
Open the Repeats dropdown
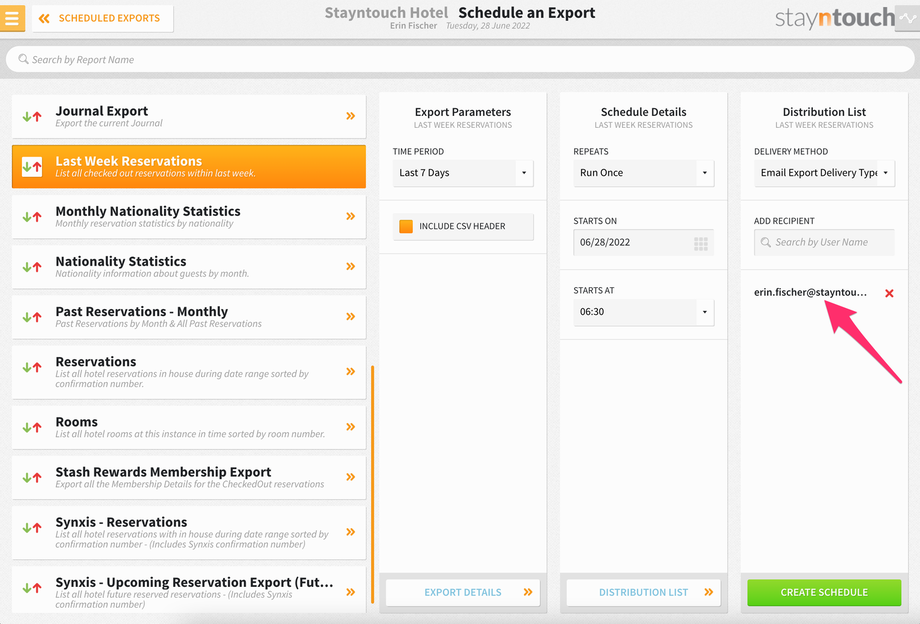644,172
